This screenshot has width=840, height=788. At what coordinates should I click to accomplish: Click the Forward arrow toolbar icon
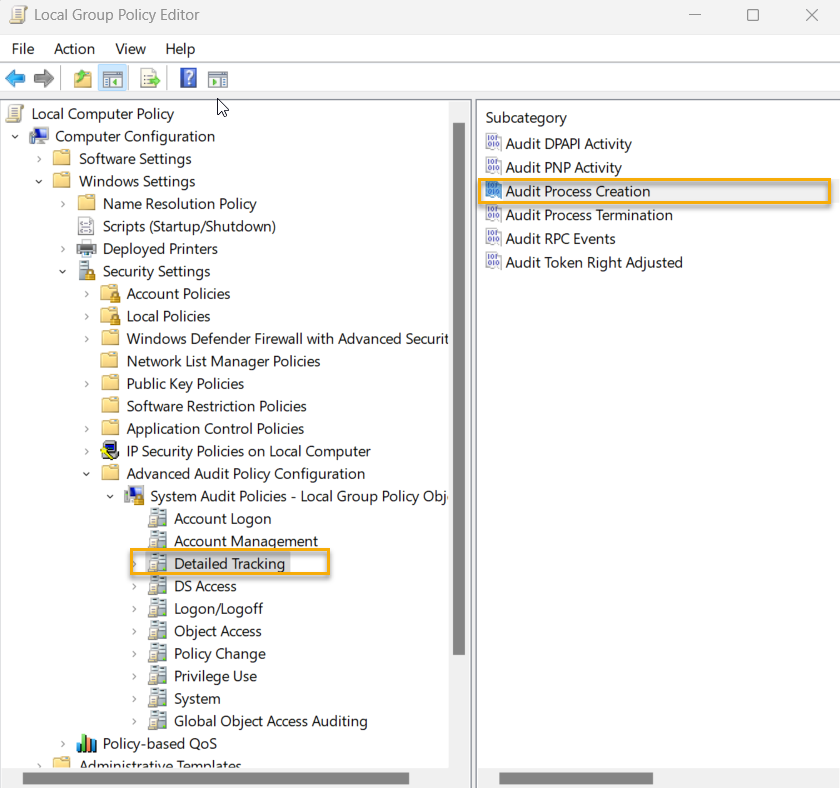[x=44, y=78]
